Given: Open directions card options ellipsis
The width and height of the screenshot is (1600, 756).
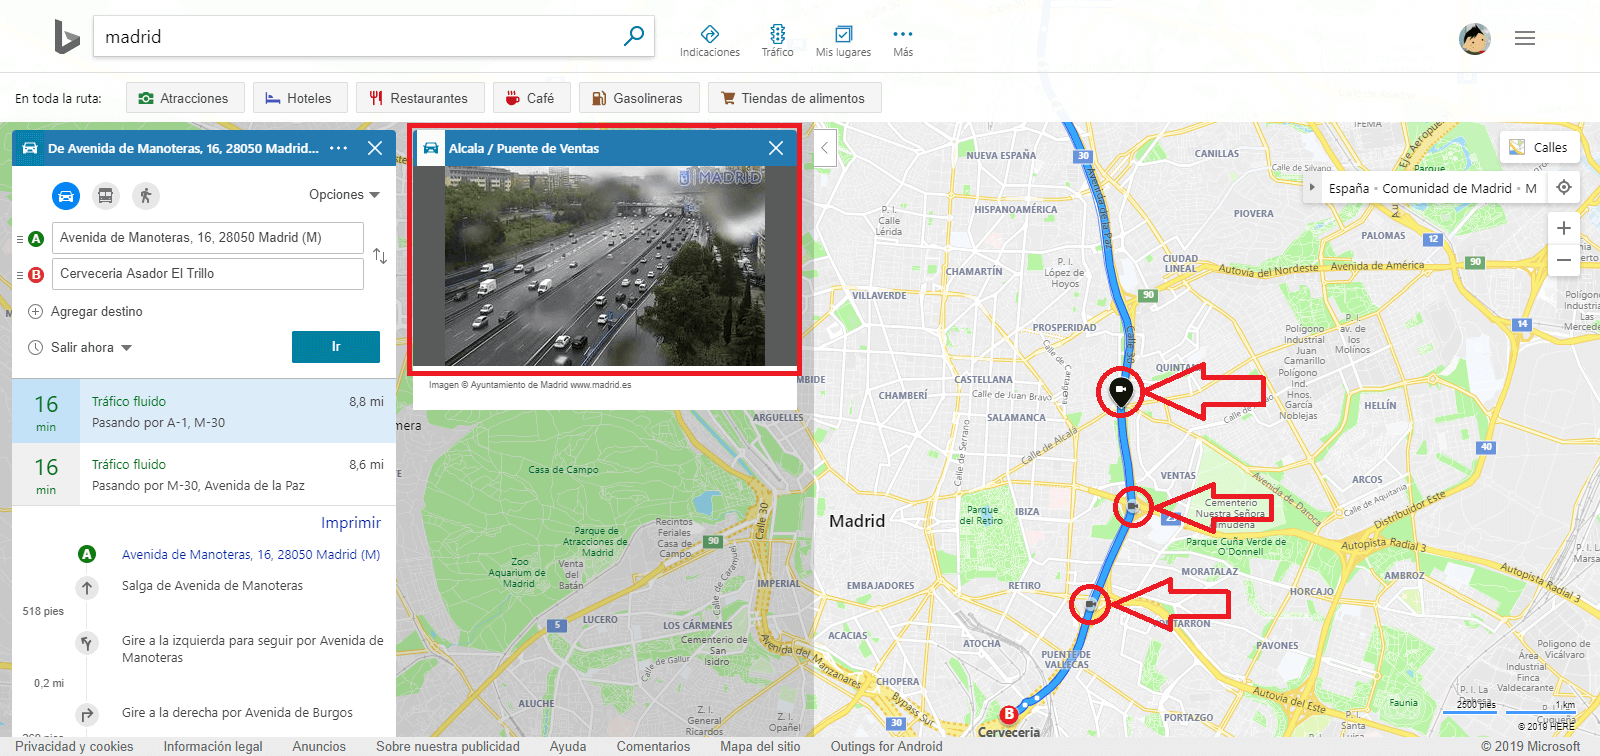Looking at the screenshot, I should pyautogui.click(x=339, y=148).
